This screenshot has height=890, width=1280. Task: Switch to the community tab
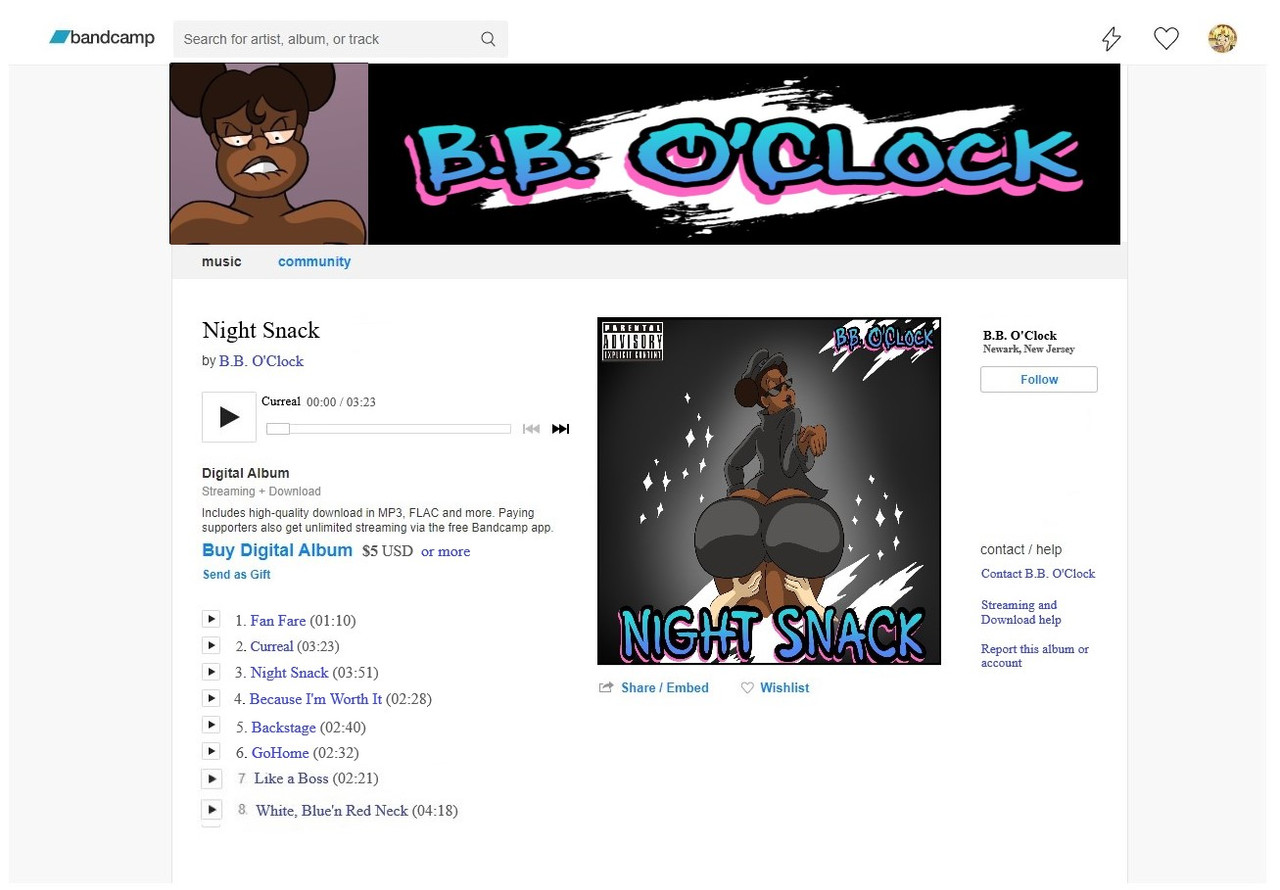coord(314,262)
